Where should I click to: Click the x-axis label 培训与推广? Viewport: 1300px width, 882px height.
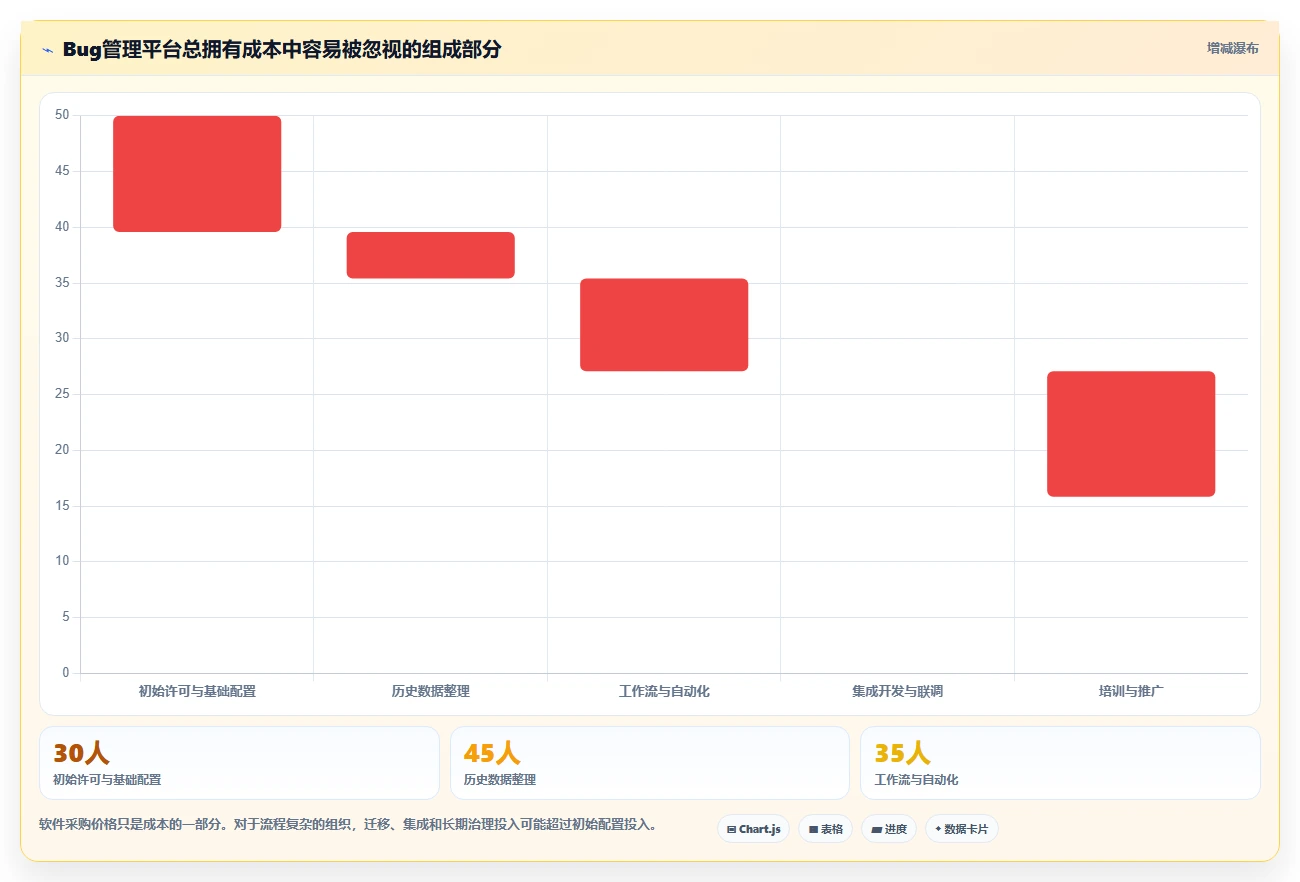pos(1131,691)
